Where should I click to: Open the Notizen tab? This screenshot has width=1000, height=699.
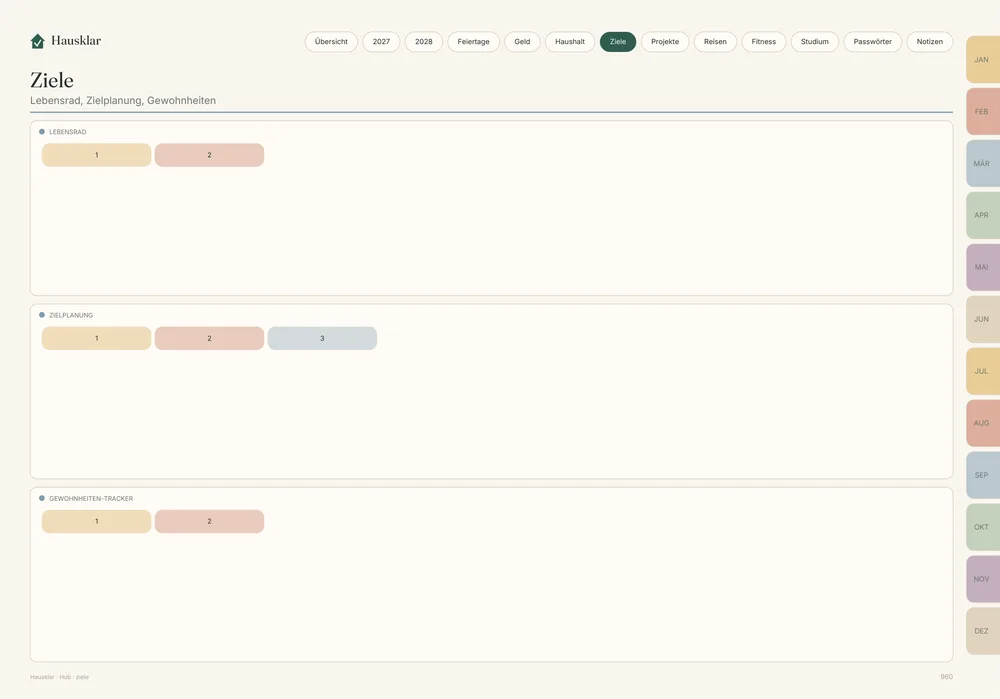pyautogui.click(x=930, y=41)
